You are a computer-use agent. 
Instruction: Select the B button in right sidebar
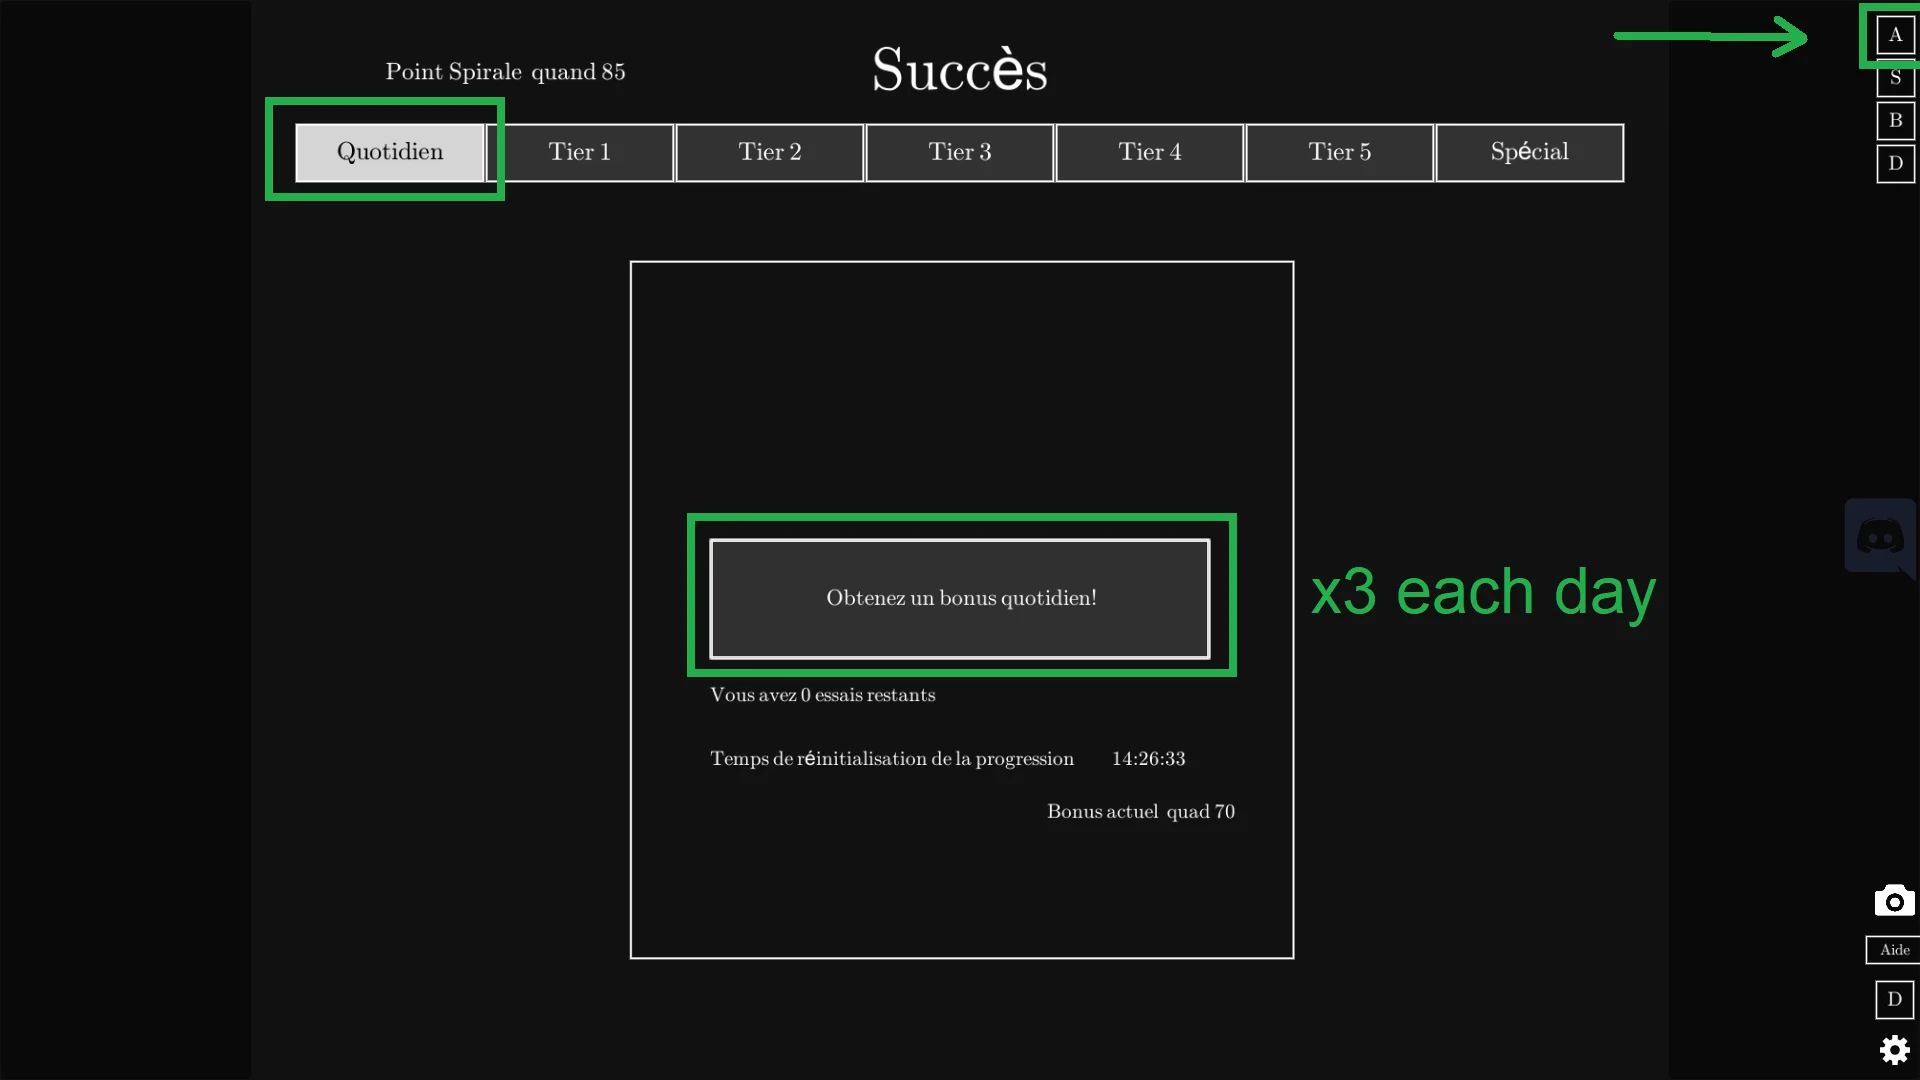tap(1895, 120)
